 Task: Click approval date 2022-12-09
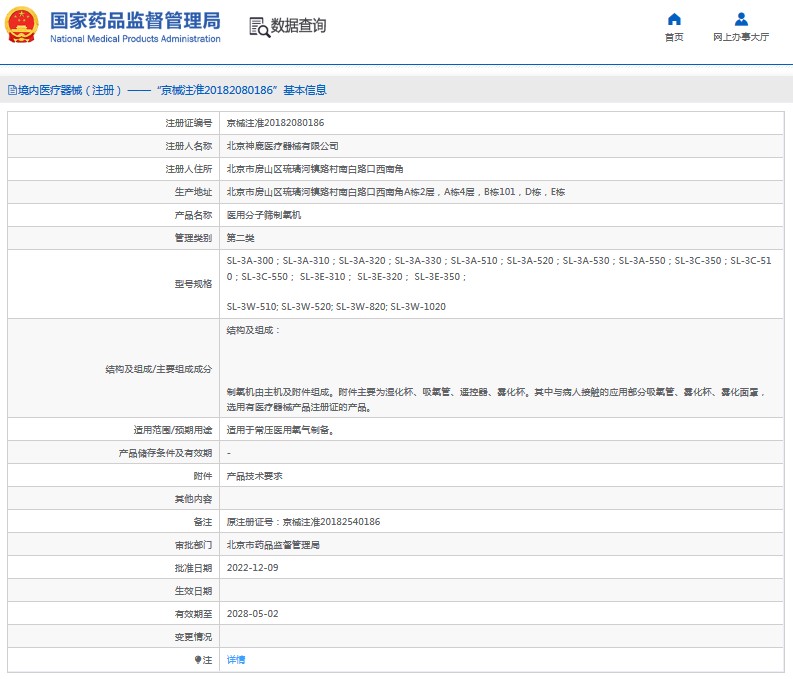pyautogui.click(x=252, y=568)
